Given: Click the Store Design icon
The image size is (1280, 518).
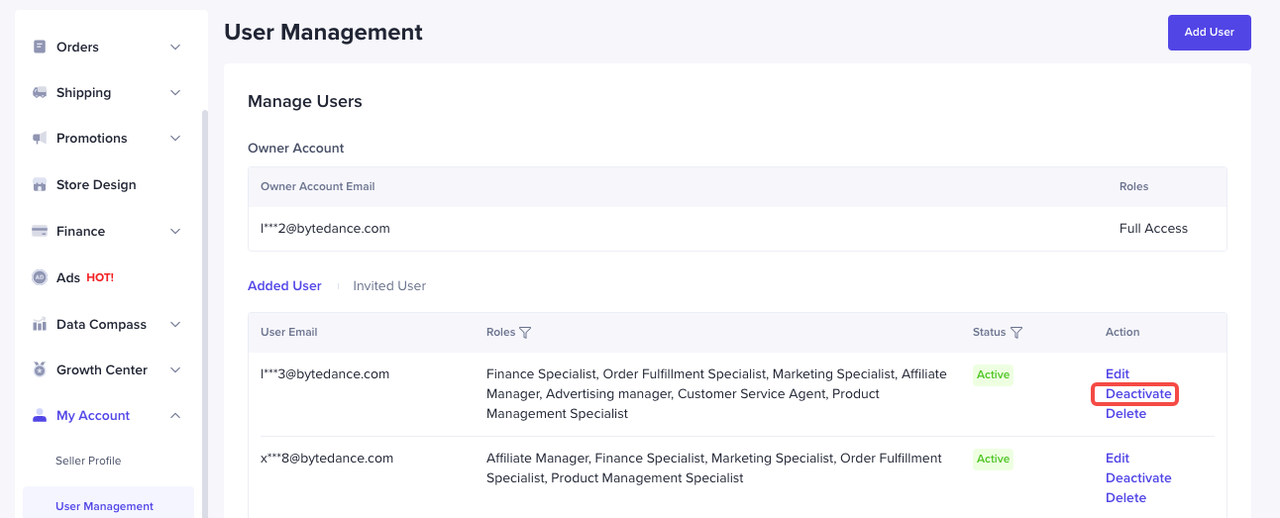Looking at the screenshot, I should [40, 185].
